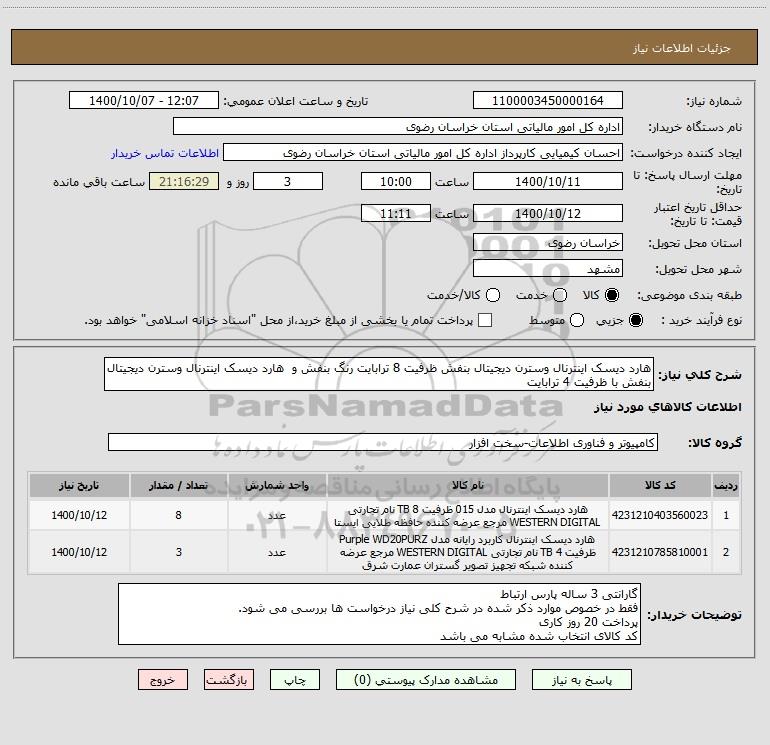The width and height of the screenshot is (770, 745).
Task: Click the buyer notes توضیحات خریدار text area
Action: (379, 614)
